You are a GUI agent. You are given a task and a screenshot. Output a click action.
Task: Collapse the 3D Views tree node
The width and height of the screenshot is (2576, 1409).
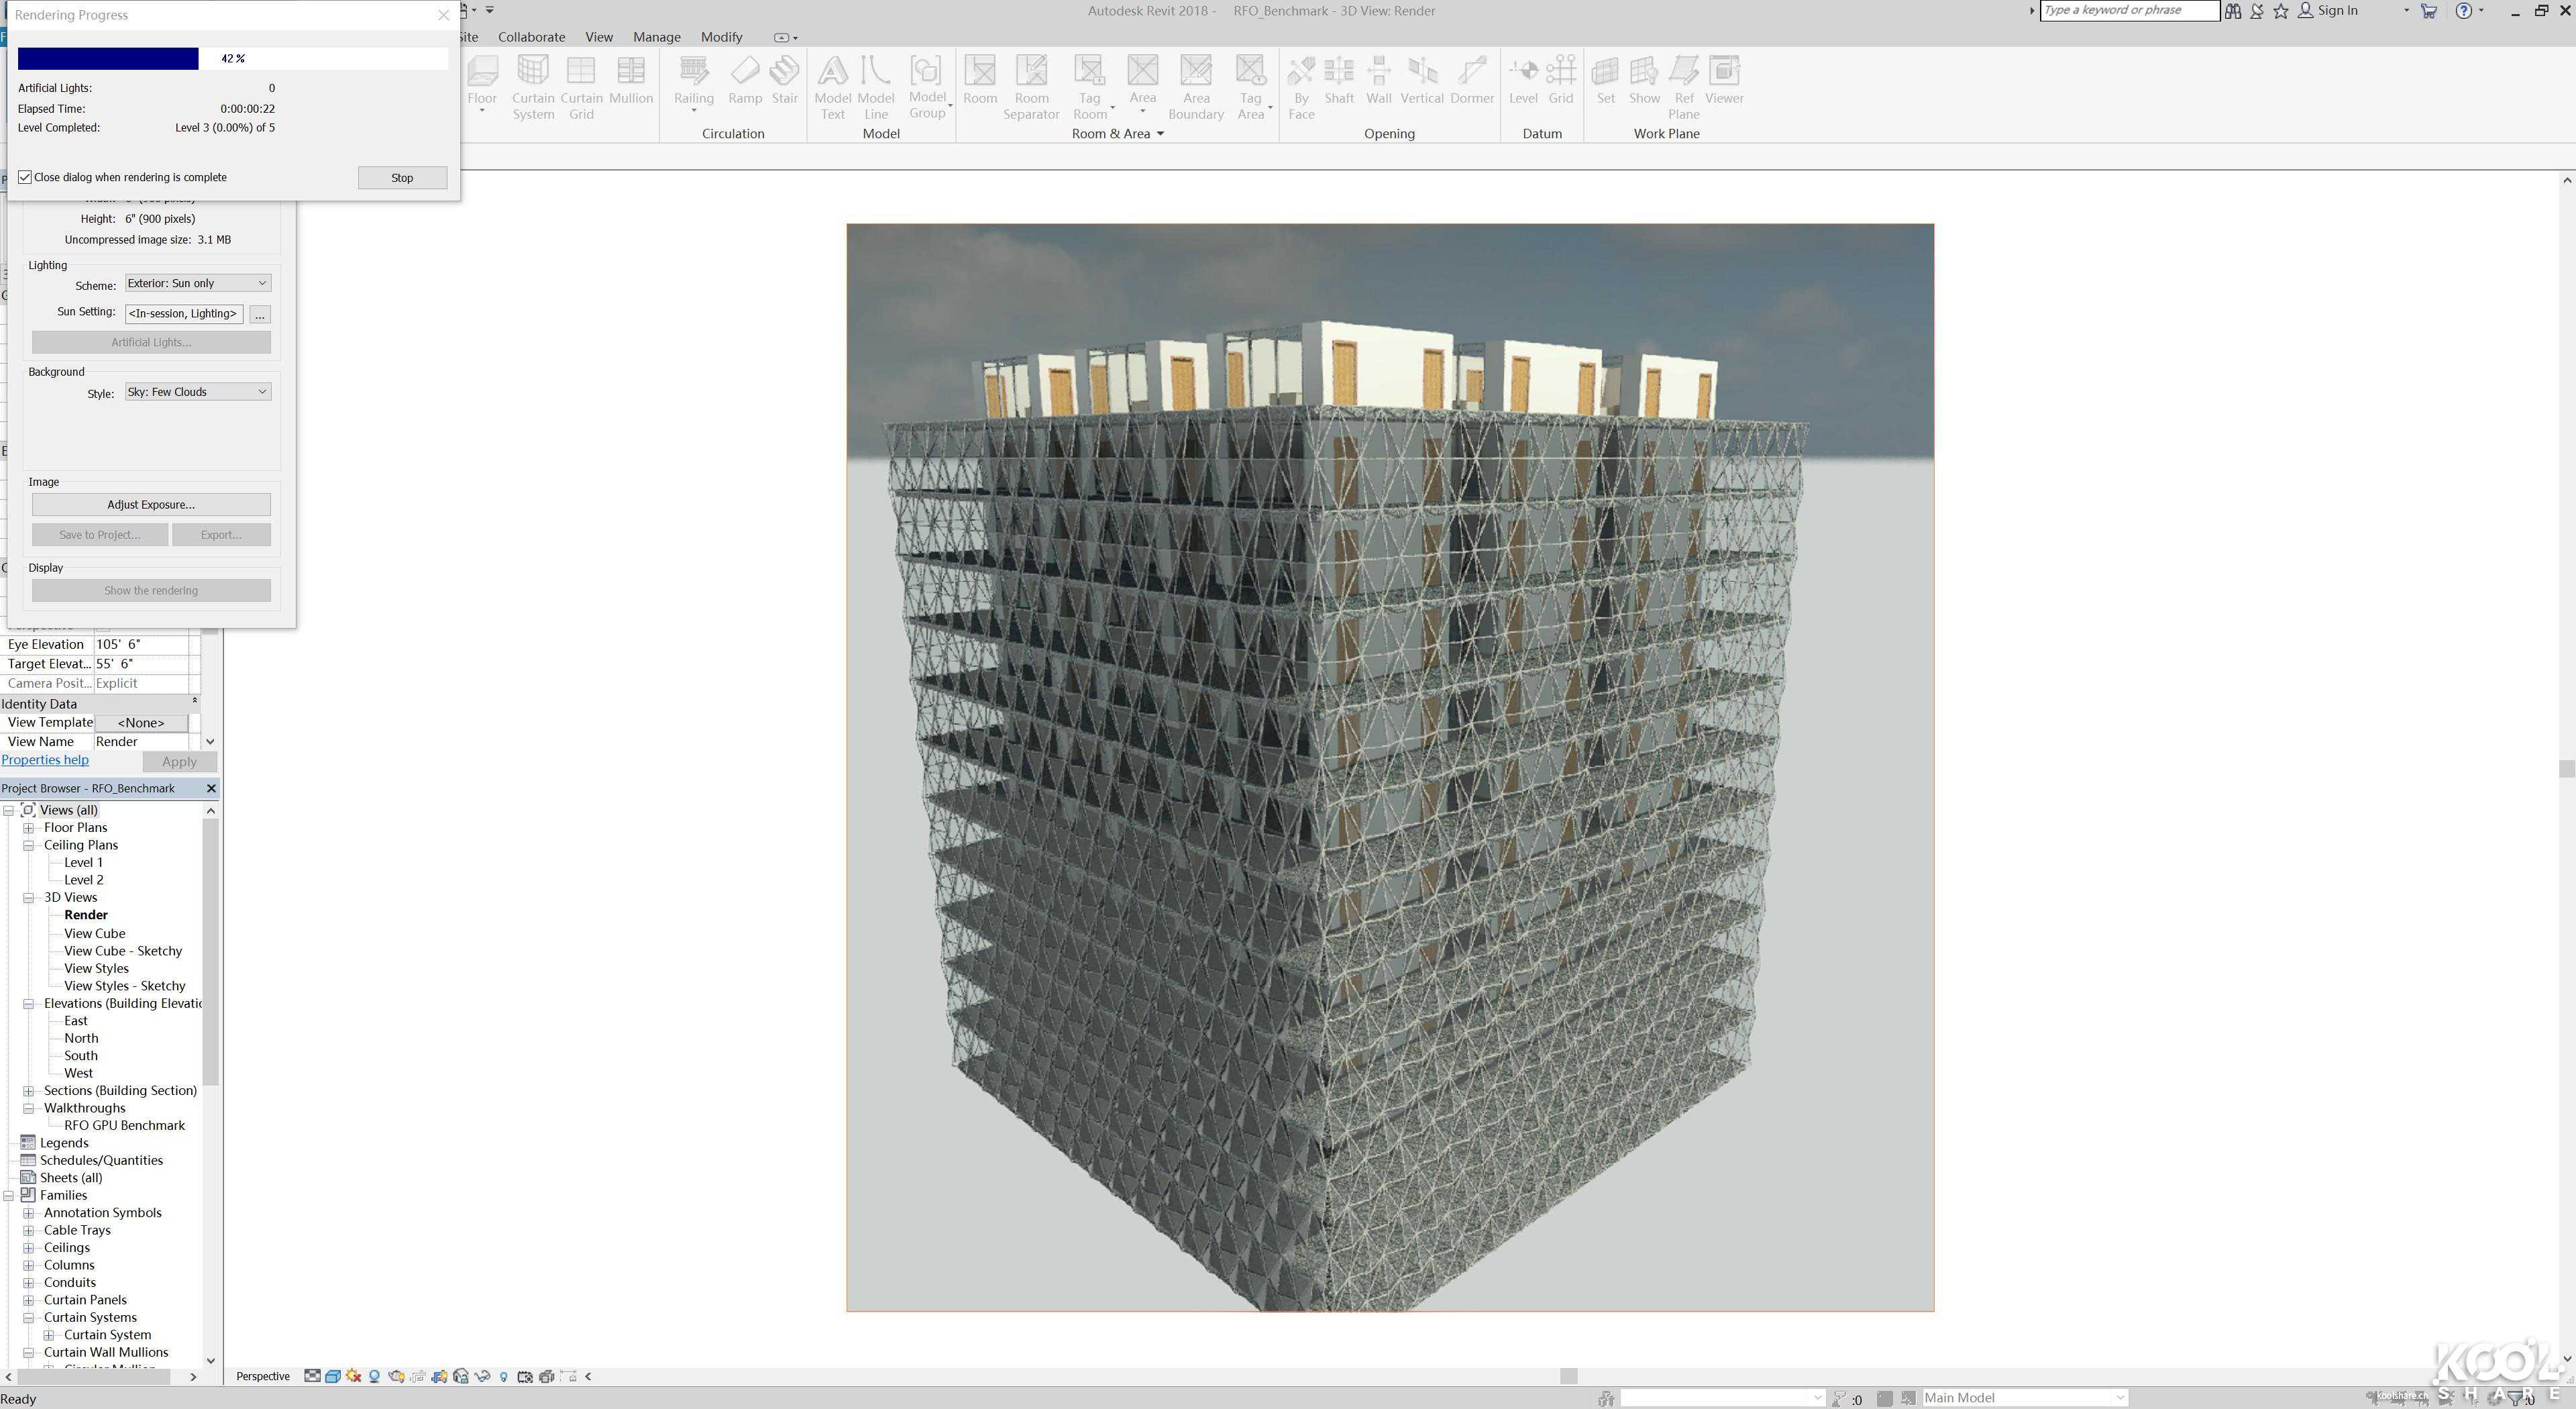coord(29,898)
